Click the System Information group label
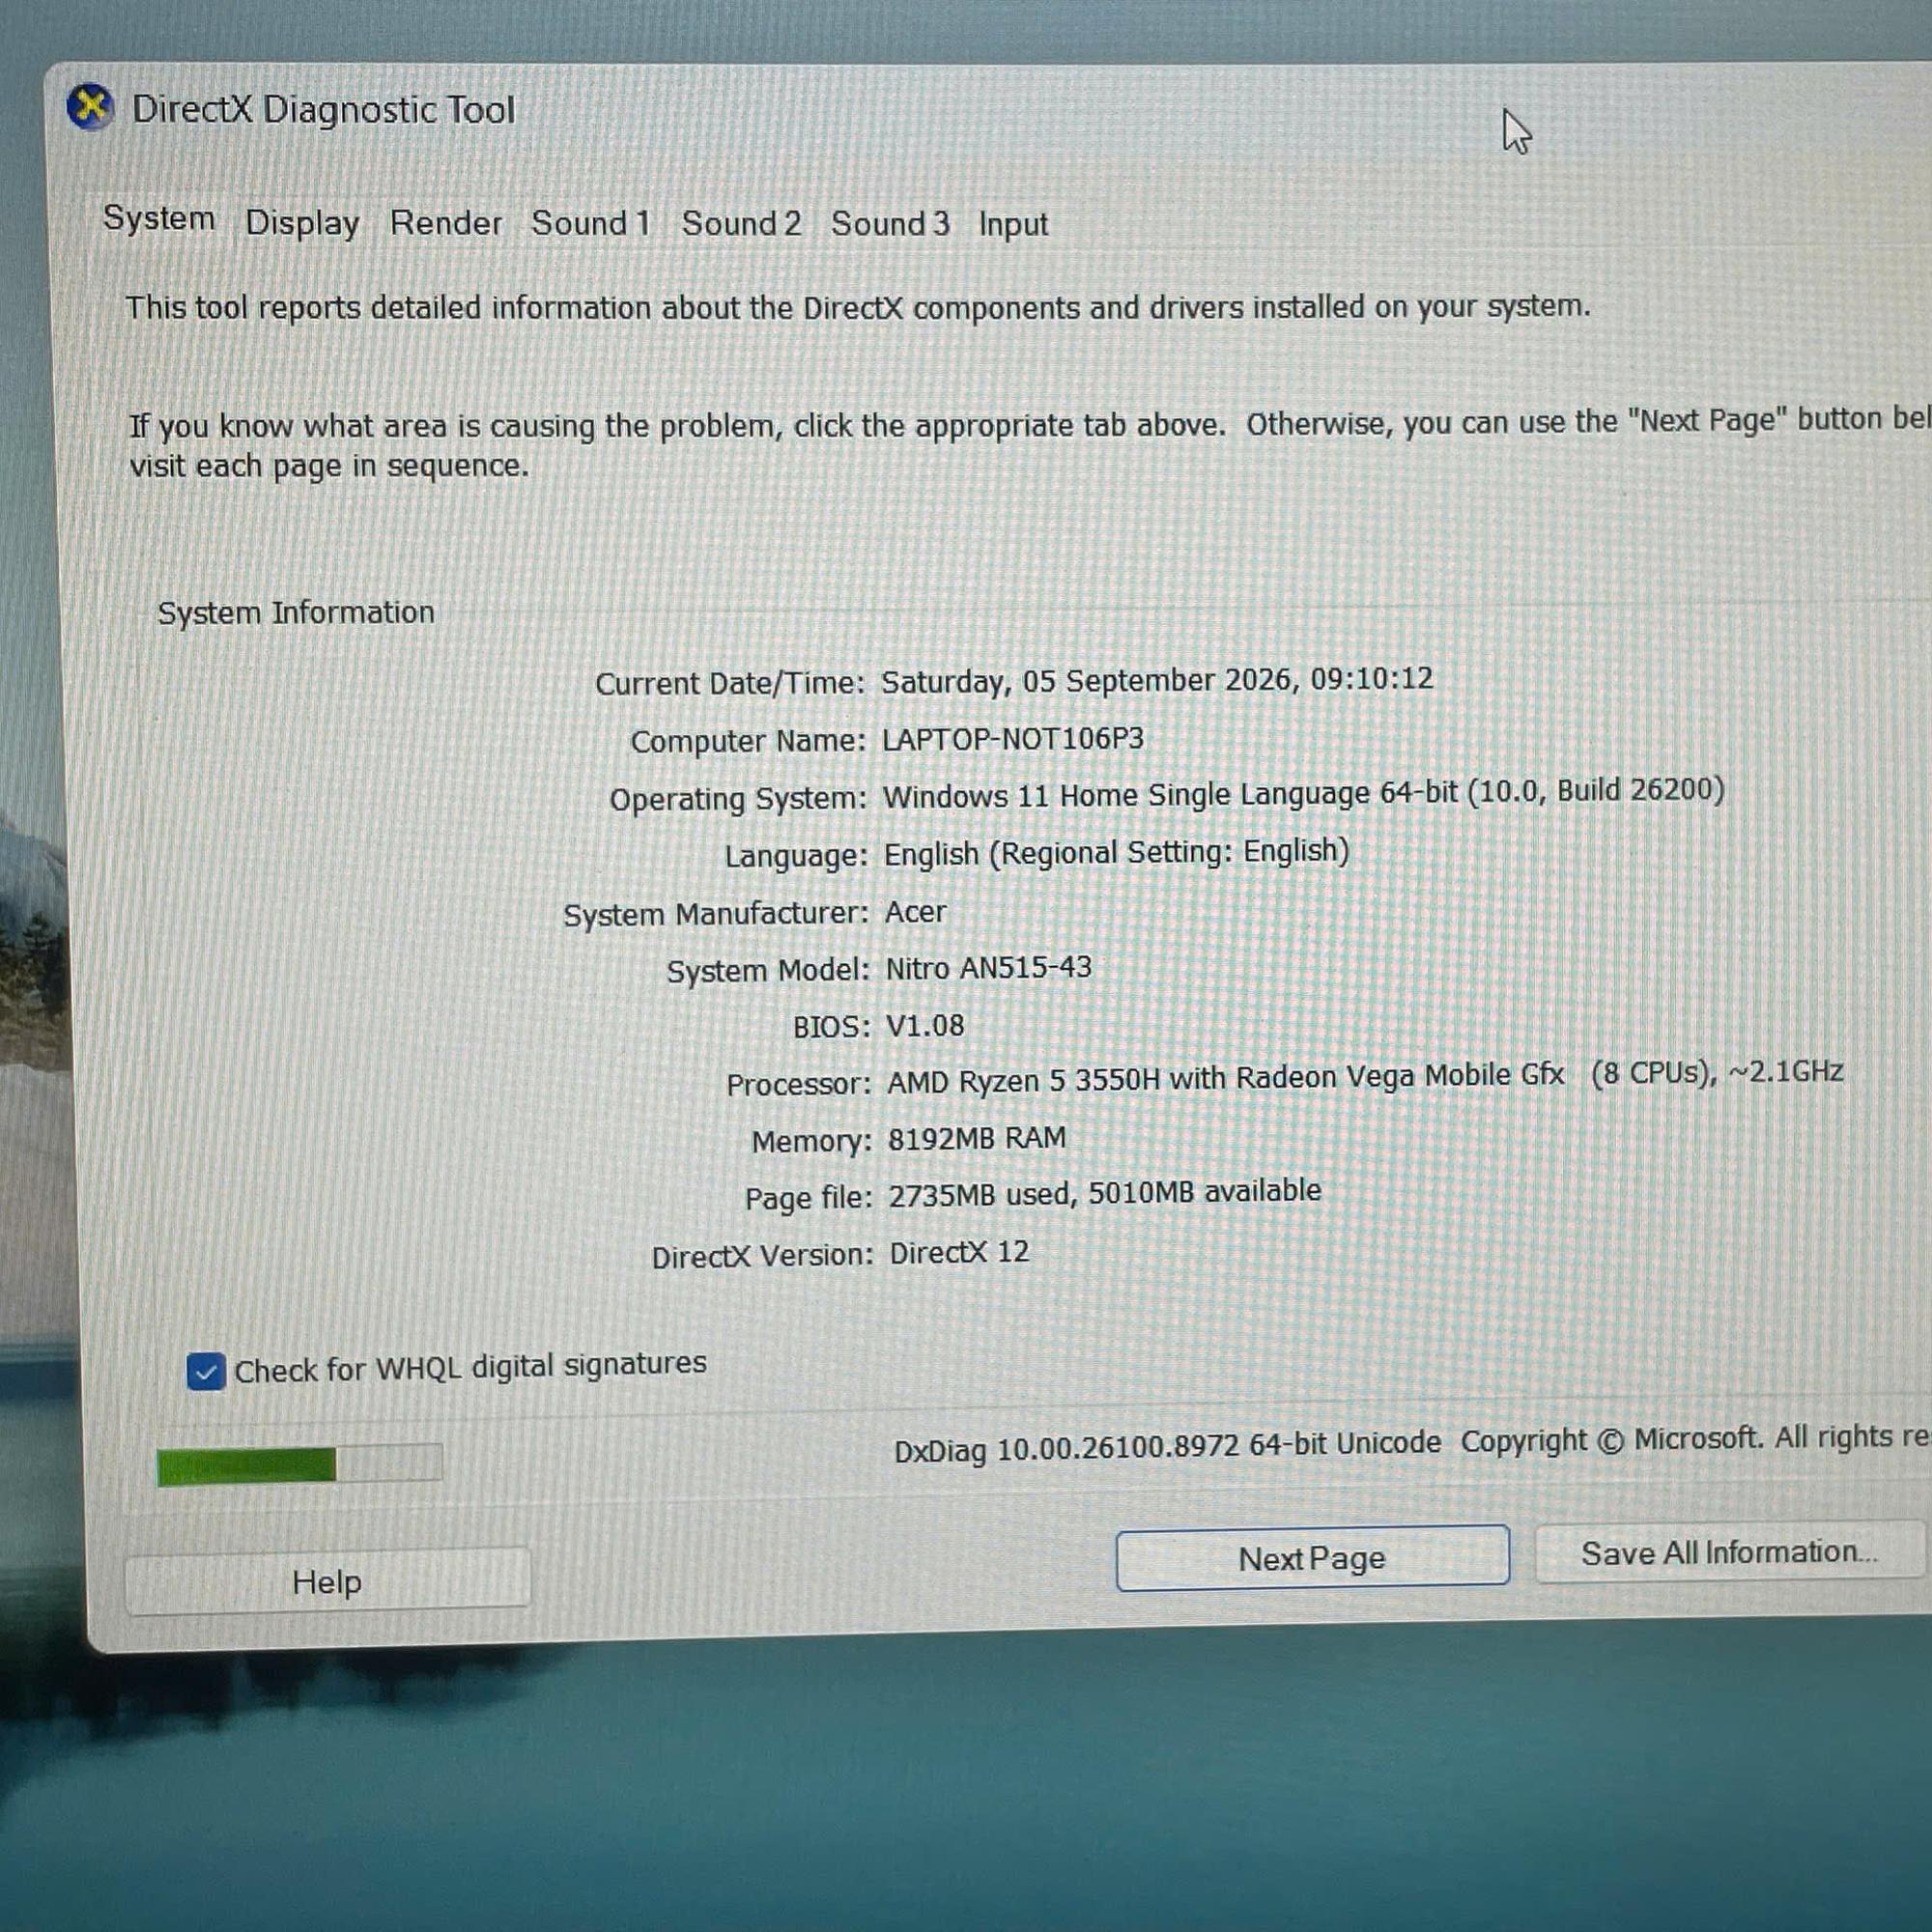The width and height of the screenshot is (1932, 1932). coord(296,612)
